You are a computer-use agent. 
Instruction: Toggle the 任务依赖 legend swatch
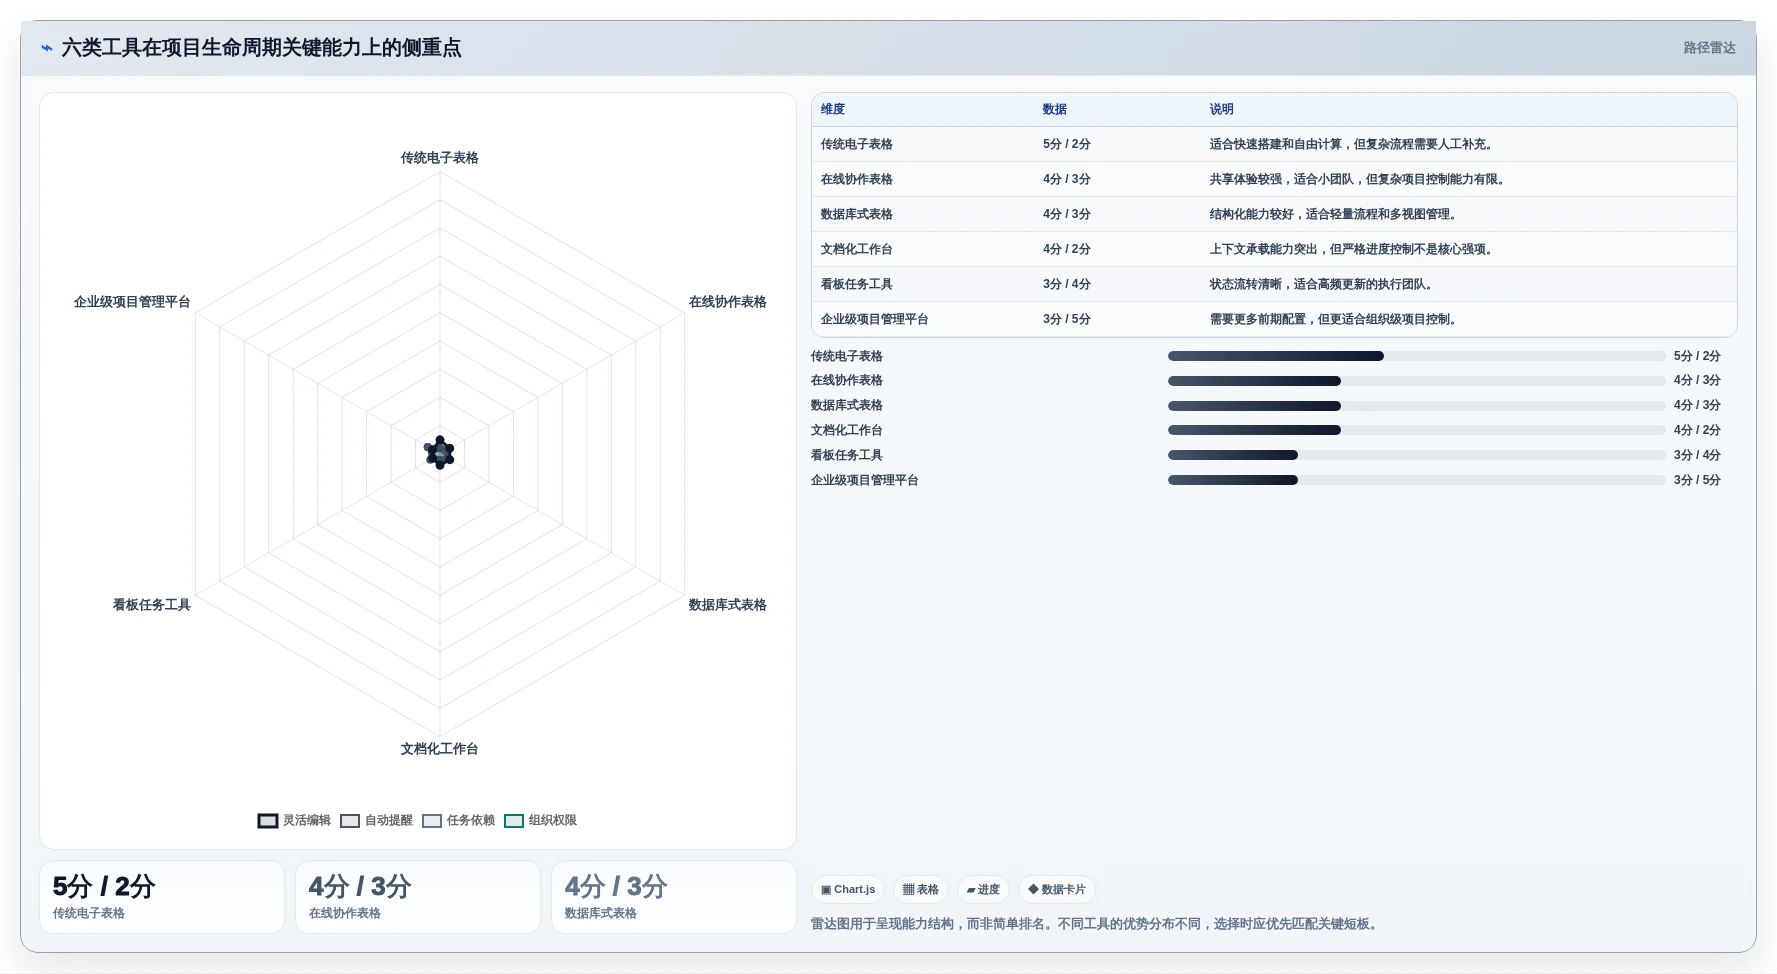pyautogui.click(x=432, y=821)
